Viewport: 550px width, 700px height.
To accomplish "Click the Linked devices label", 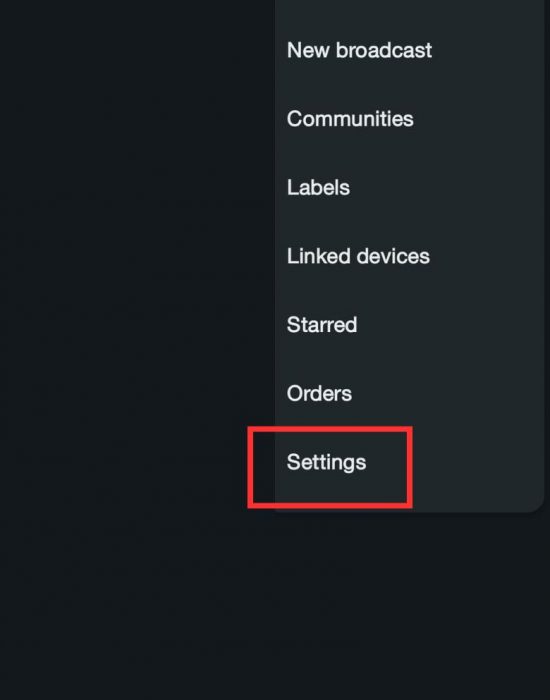I will [358, 256].
